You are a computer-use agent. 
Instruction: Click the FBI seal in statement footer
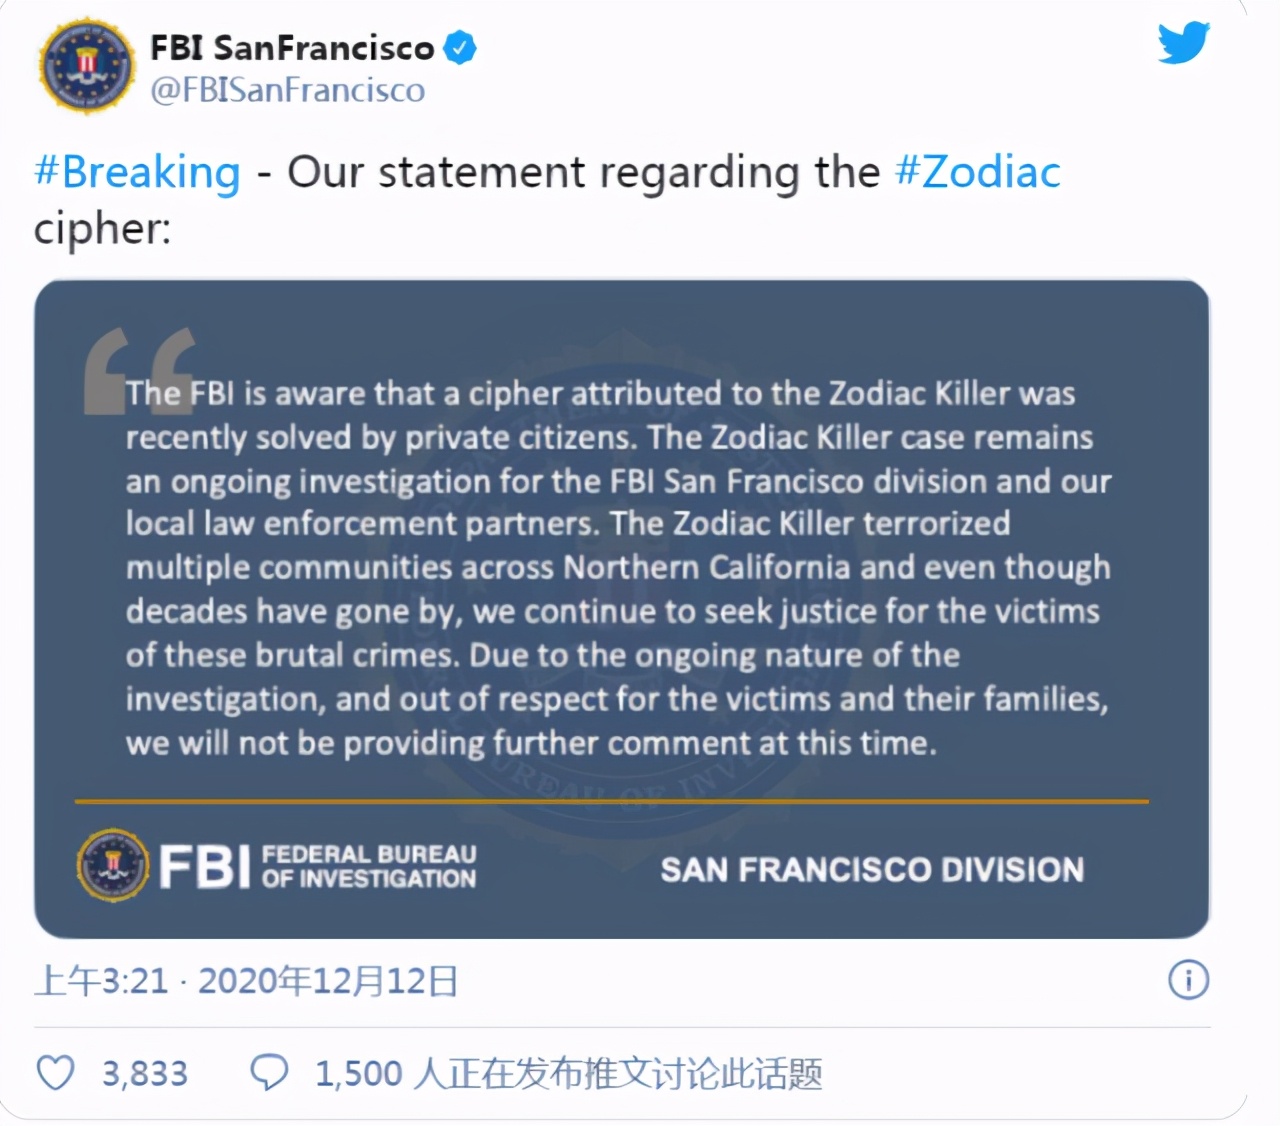113,865
